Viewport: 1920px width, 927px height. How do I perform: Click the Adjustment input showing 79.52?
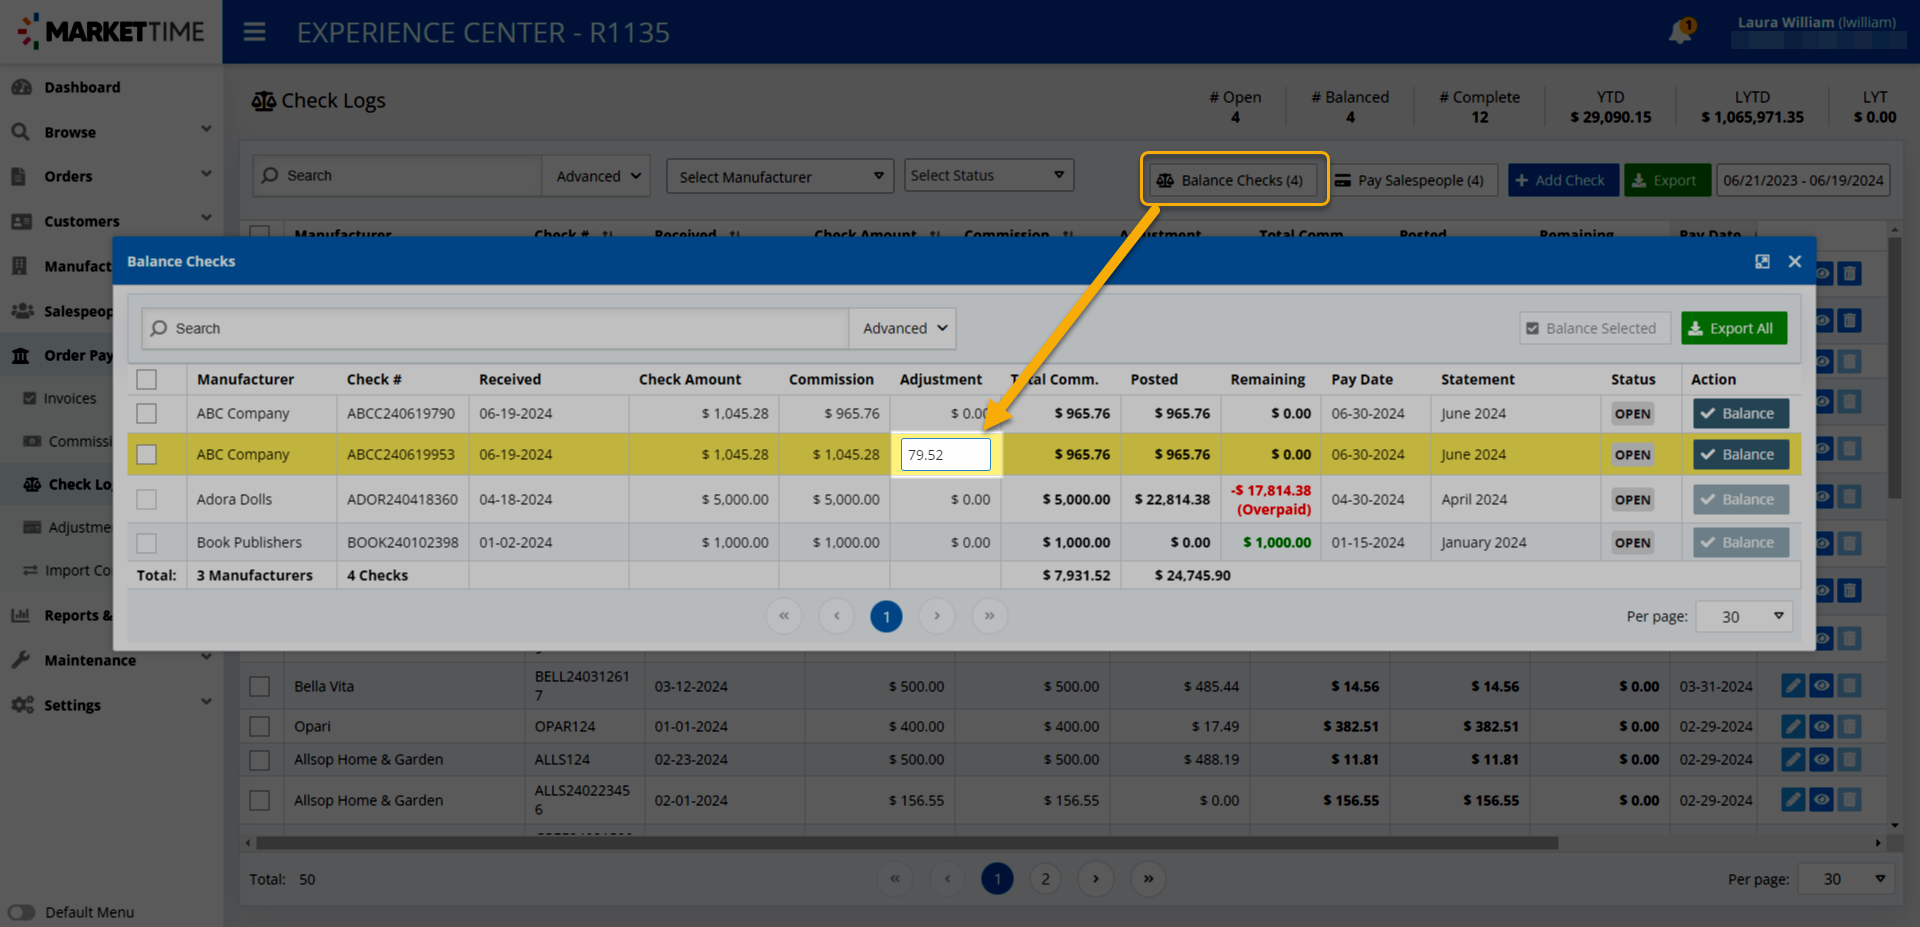946,455
